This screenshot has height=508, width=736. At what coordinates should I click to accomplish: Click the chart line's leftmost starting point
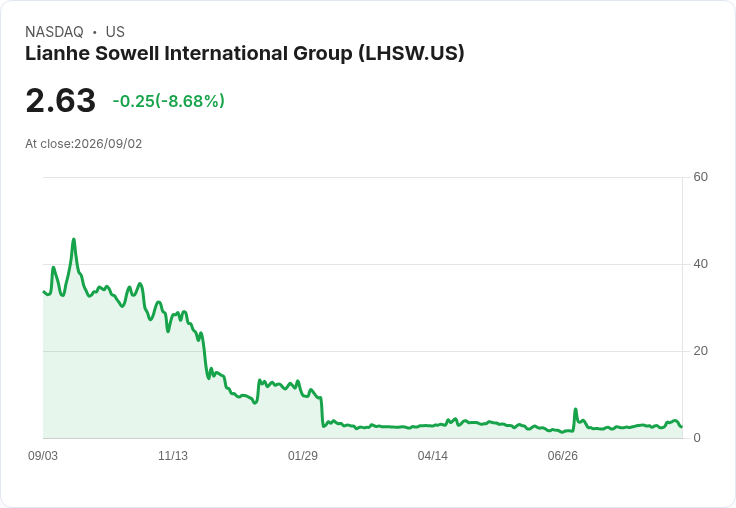point(44,292)
